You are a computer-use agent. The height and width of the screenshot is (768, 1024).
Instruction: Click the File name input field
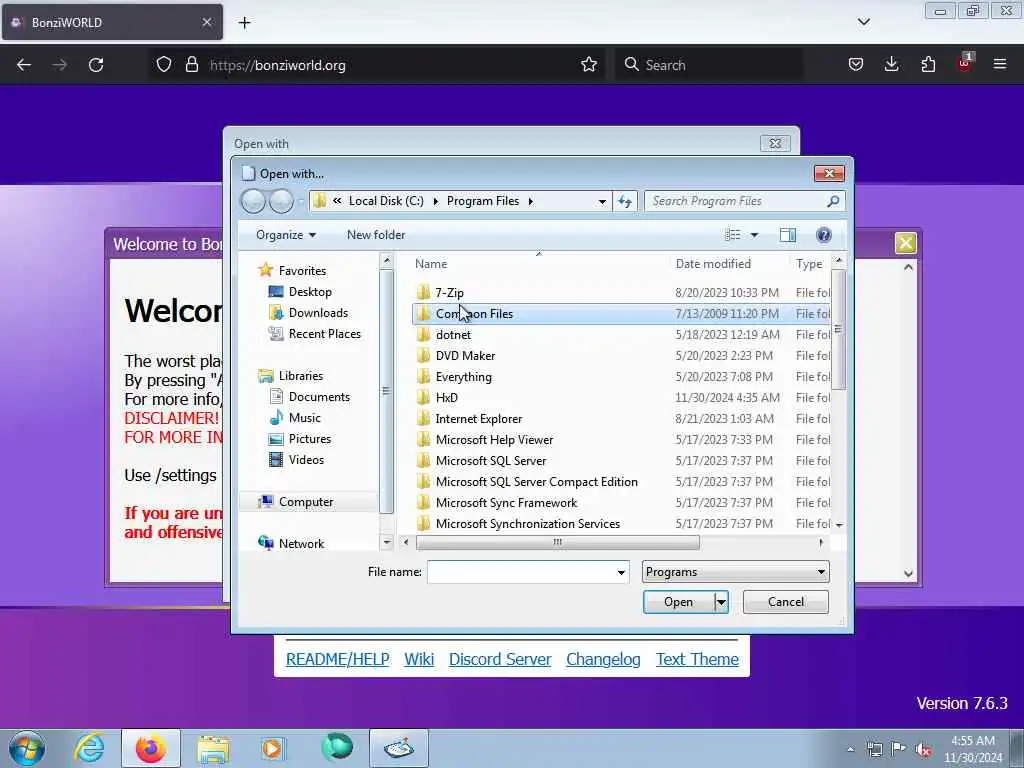pyautogui.click(x=521, y=573)
